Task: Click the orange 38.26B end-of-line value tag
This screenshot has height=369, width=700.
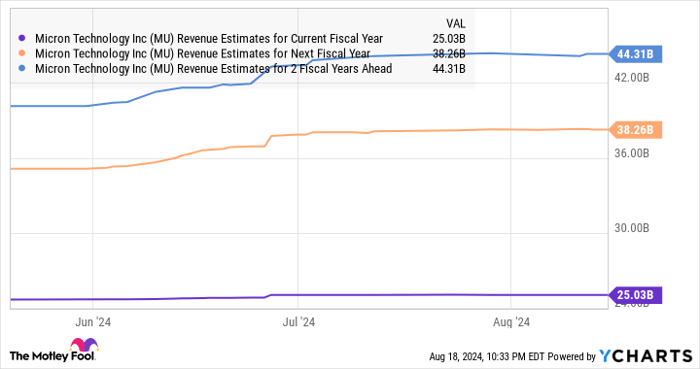Action: point(635,130)
